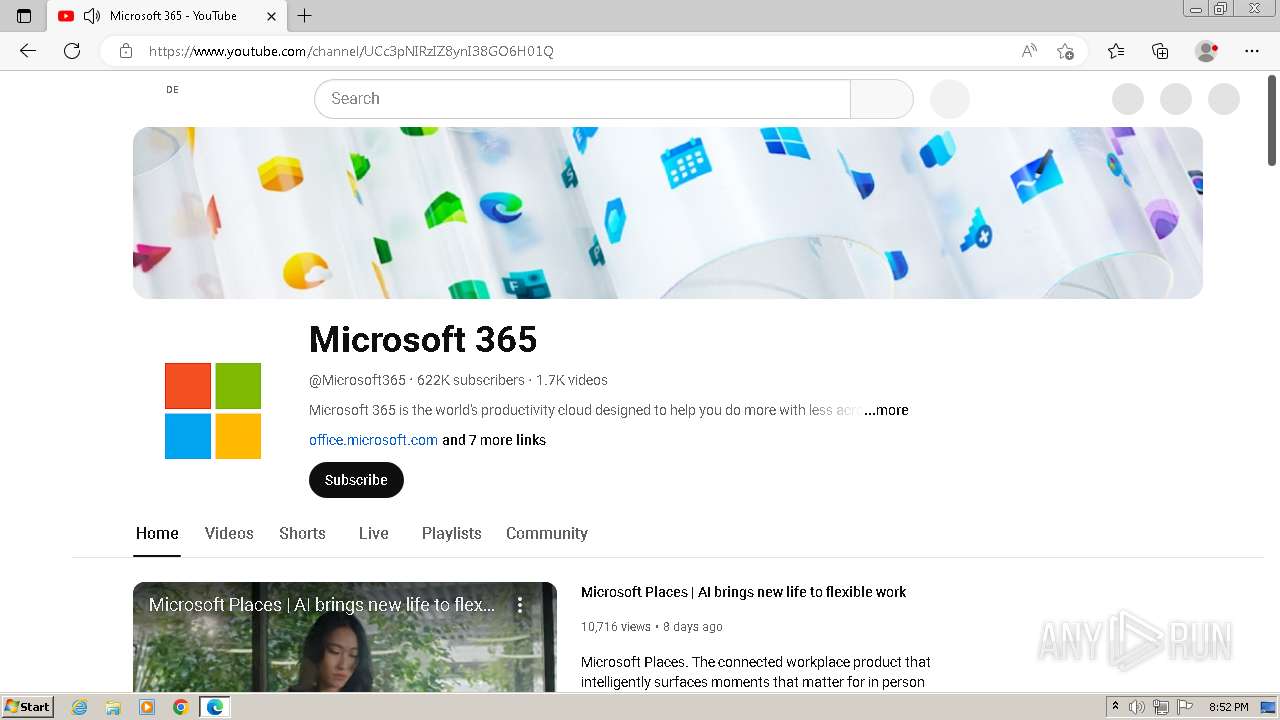The image size is (1280, 720).
Task: Click in the YouTube Search field
Action: click(x=582, y=99)
